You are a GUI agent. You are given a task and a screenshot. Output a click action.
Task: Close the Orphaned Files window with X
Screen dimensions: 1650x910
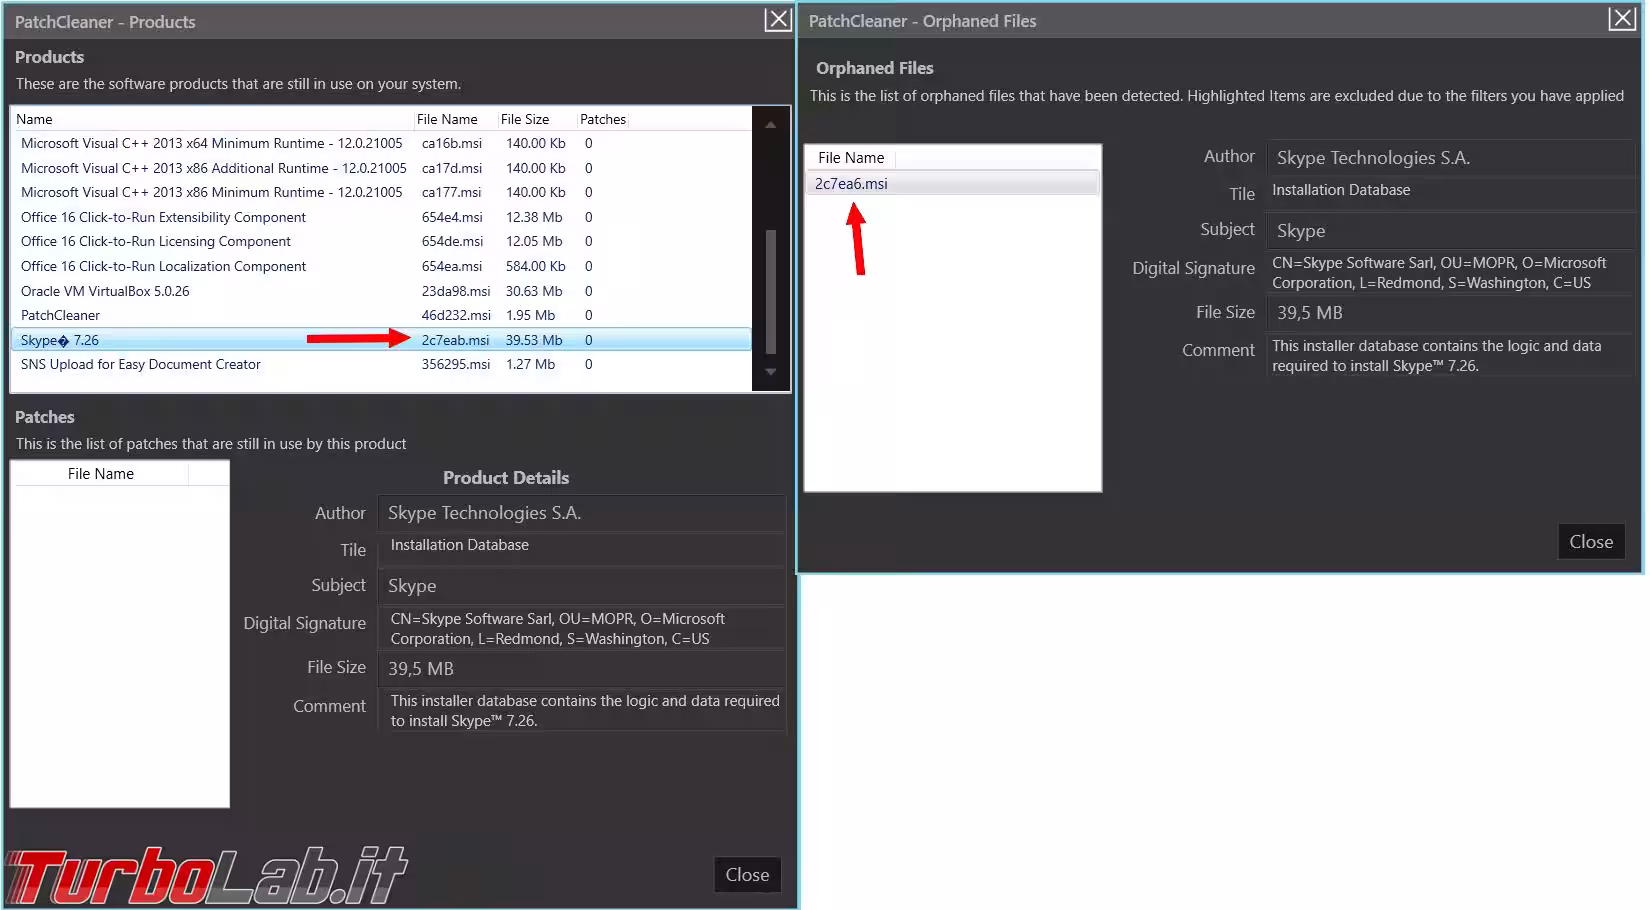[x=1621, y=19]
